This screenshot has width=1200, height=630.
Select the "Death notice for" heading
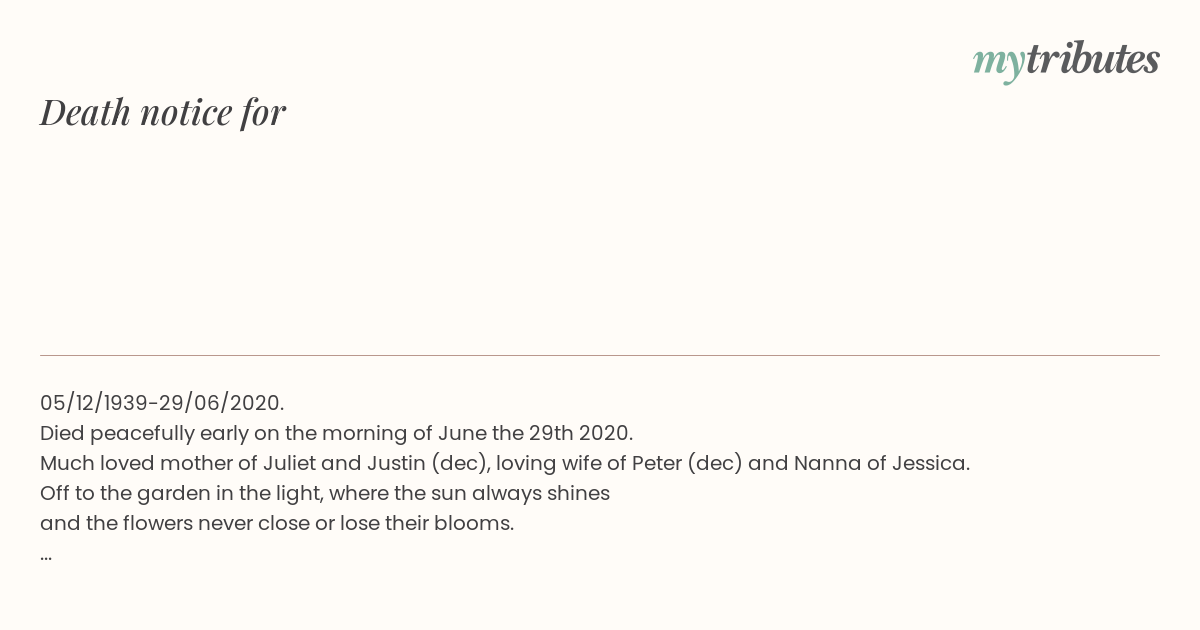click(163, 112)
